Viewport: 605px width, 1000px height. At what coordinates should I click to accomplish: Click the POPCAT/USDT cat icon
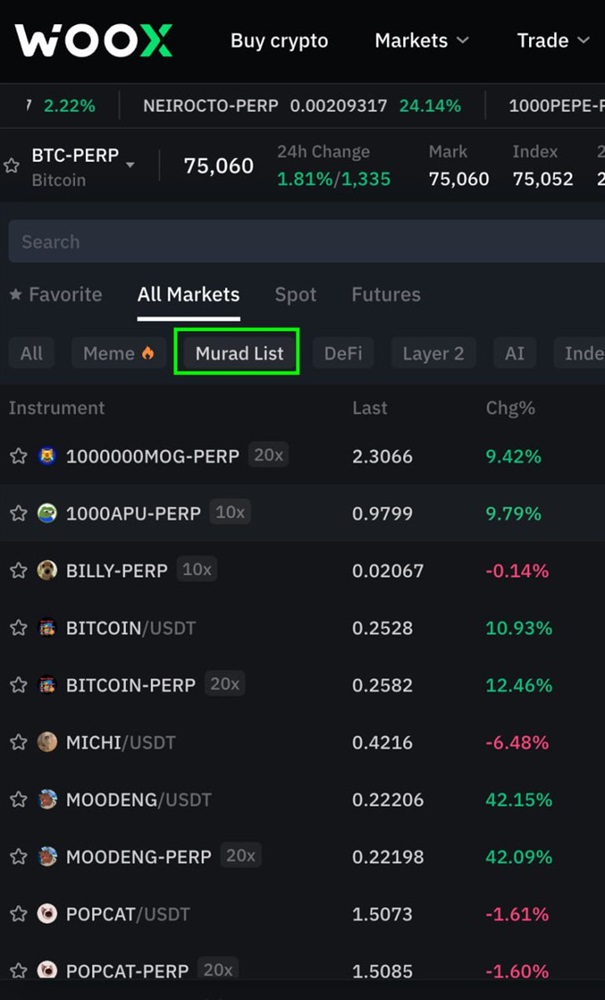47,914
